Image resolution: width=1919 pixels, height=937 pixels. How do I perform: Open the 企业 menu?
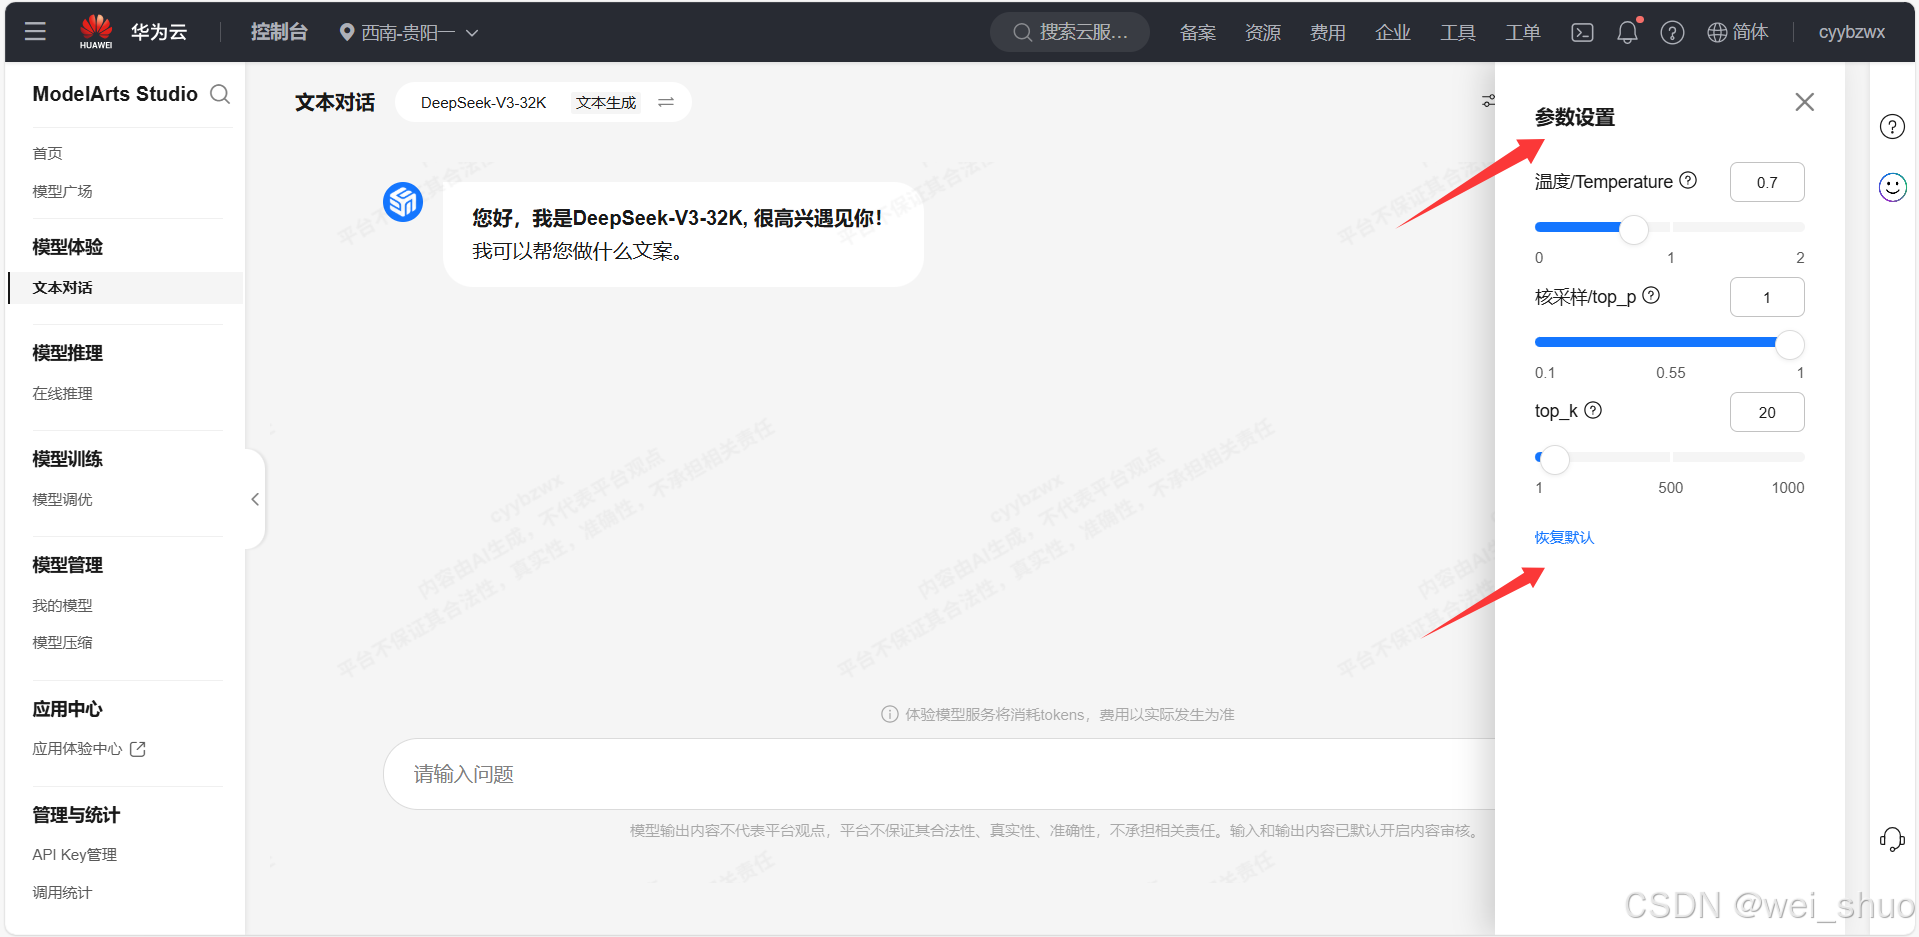pyautogui.click(x=1392, y=33)
